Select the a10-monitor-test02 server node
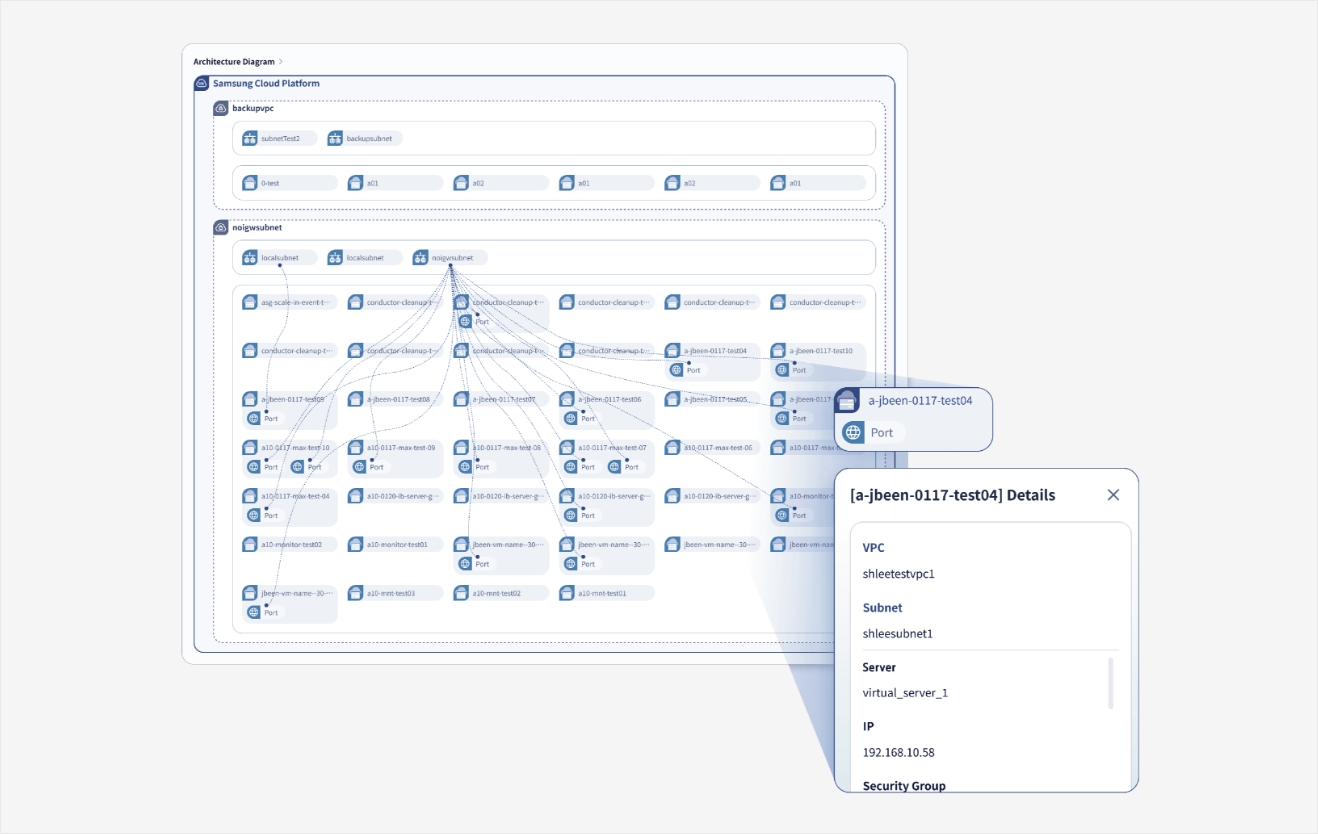The width and height of the screenshot is (1318, 834). (x=290, y=545)
